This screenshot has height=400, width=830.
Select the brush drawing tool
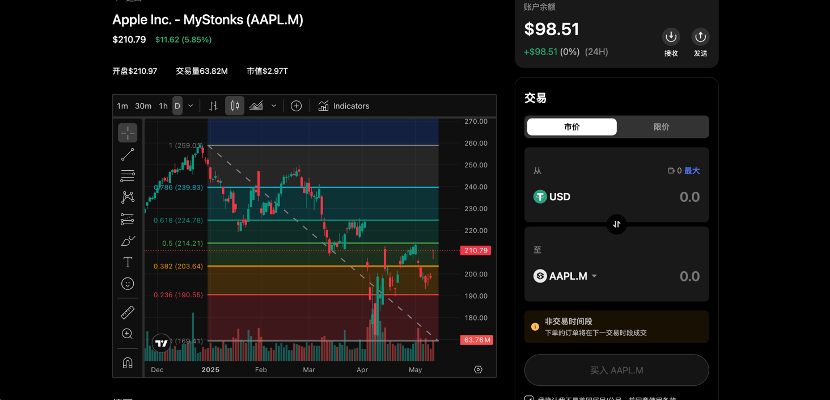[x=128, y=241]
